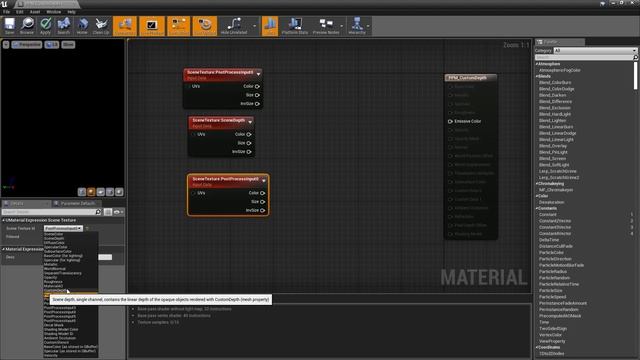Open the File menu

tap(7, 12)
